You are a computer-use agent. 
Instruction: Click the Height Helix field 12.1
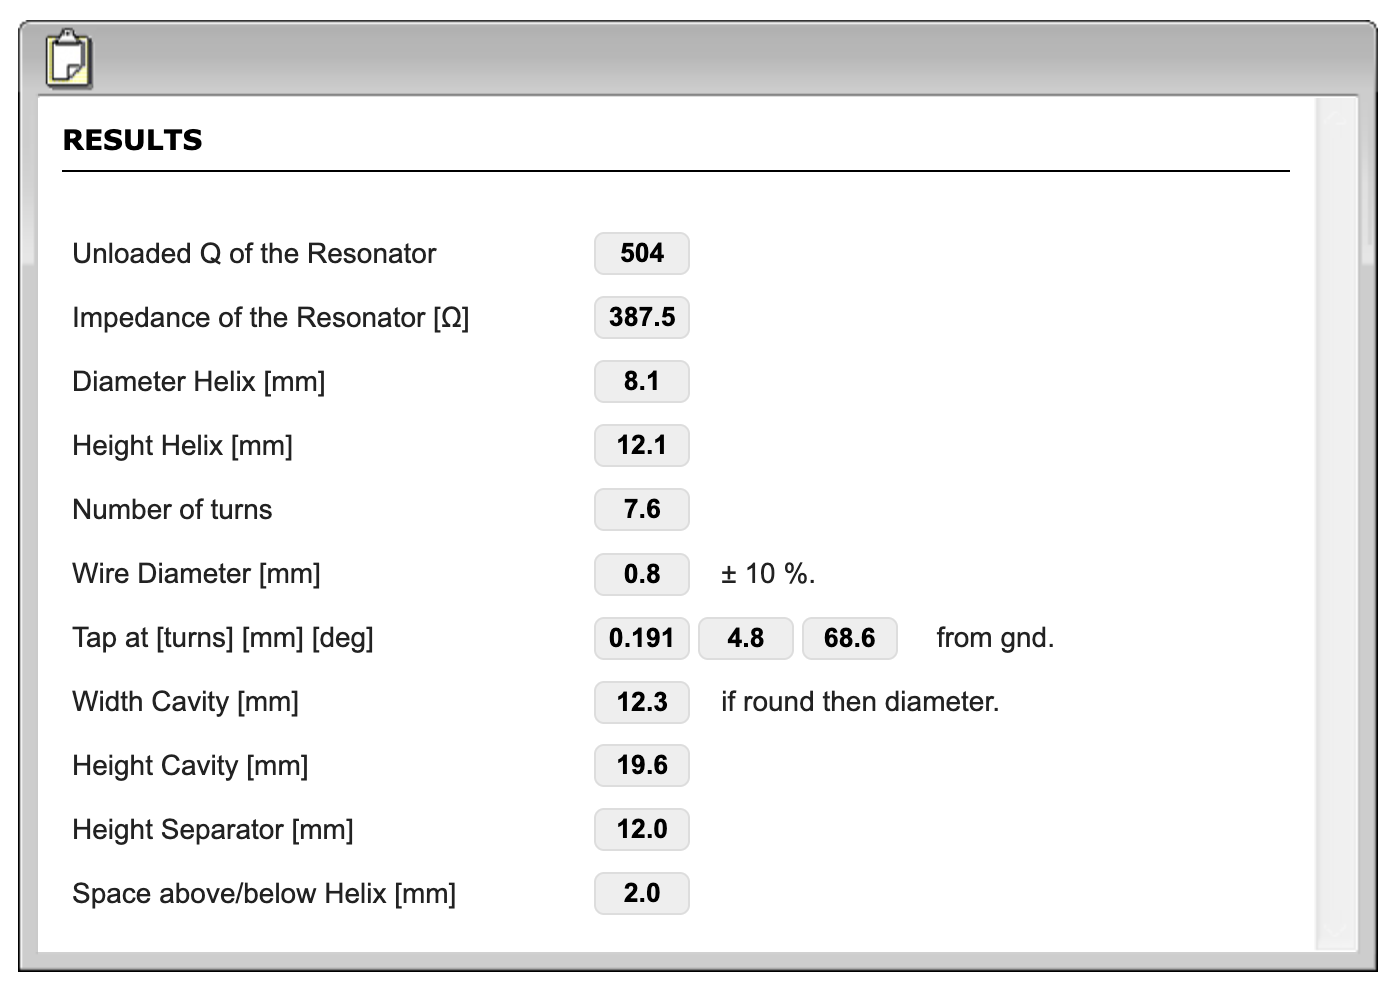point(642,445)
